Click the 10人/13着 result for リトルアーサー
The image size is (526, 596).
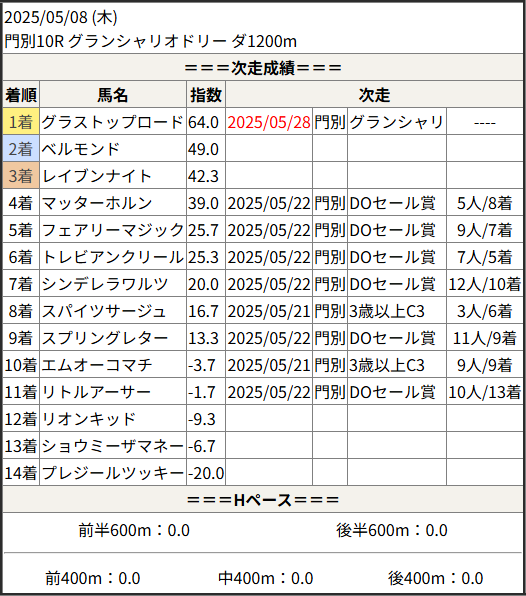(485, 392)
